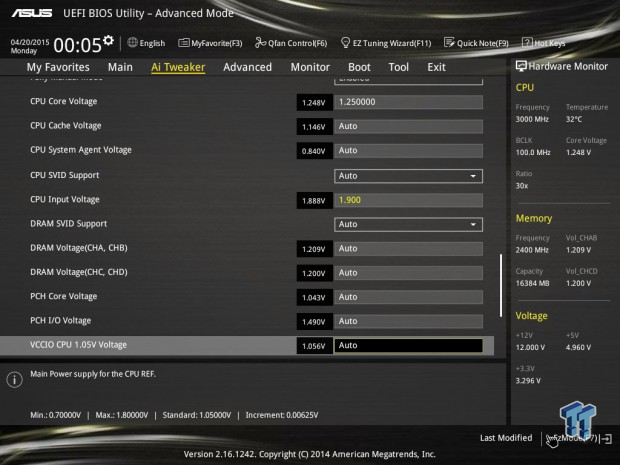Click the 1.056V VCCIO reading box
This screenshot has height=465, width=620.
(x=314, y=346)
